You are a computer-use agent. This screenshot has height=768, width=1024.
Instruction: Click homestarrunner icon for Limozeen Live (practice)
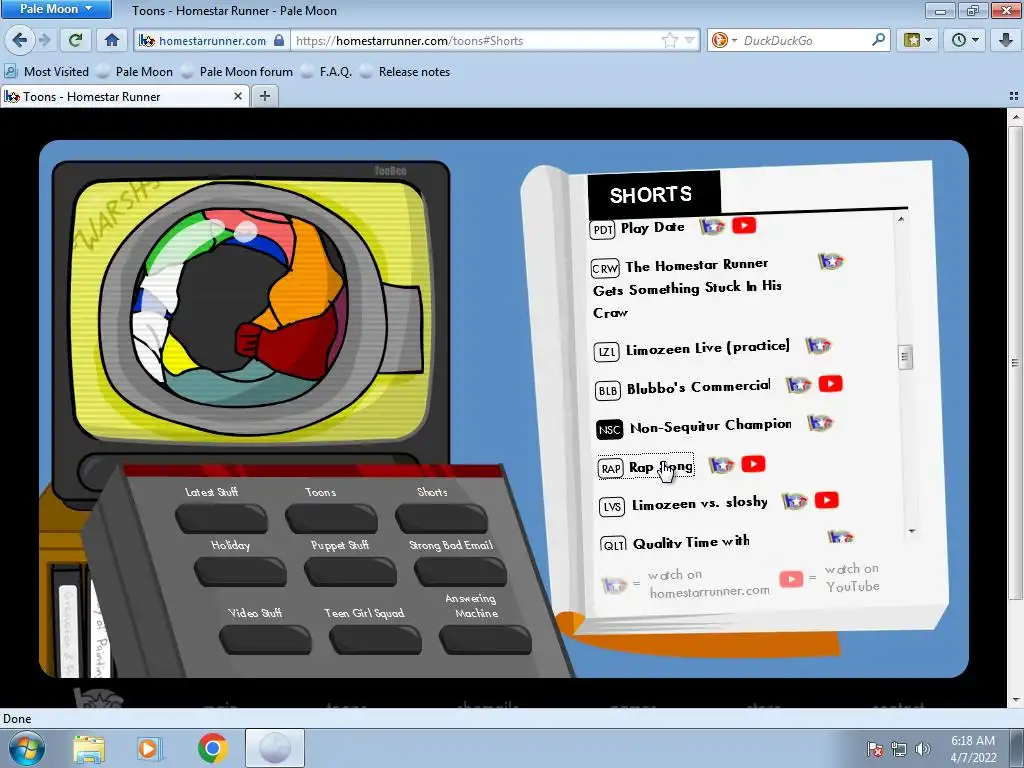click(x=818, y=345)
